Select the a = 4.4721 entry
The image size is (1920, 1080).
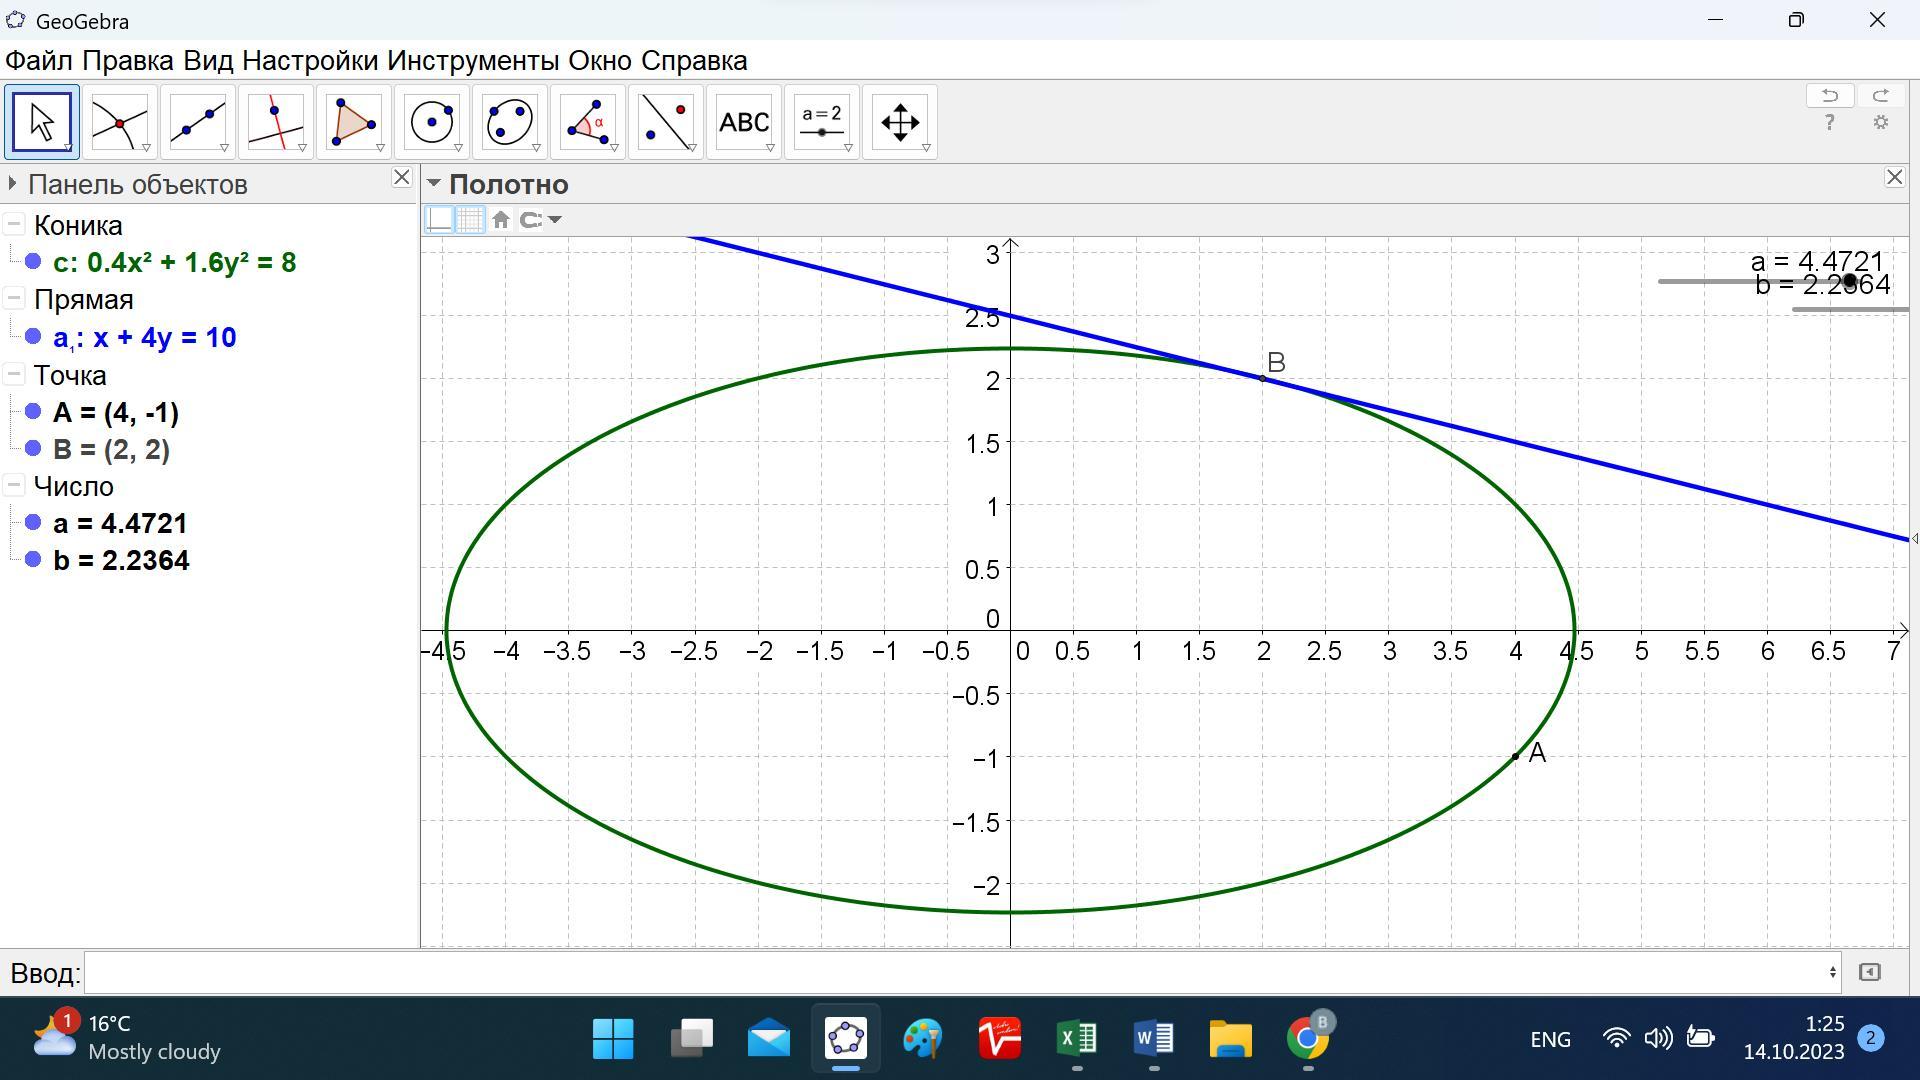tap(120, 523)
